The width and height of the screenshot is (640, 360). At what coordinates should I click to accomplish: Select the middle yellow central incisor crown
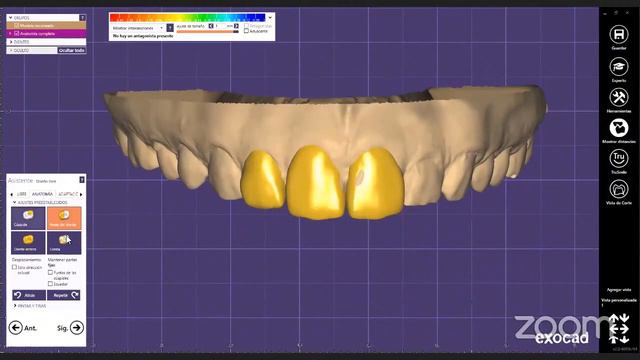tap(315, 182)
